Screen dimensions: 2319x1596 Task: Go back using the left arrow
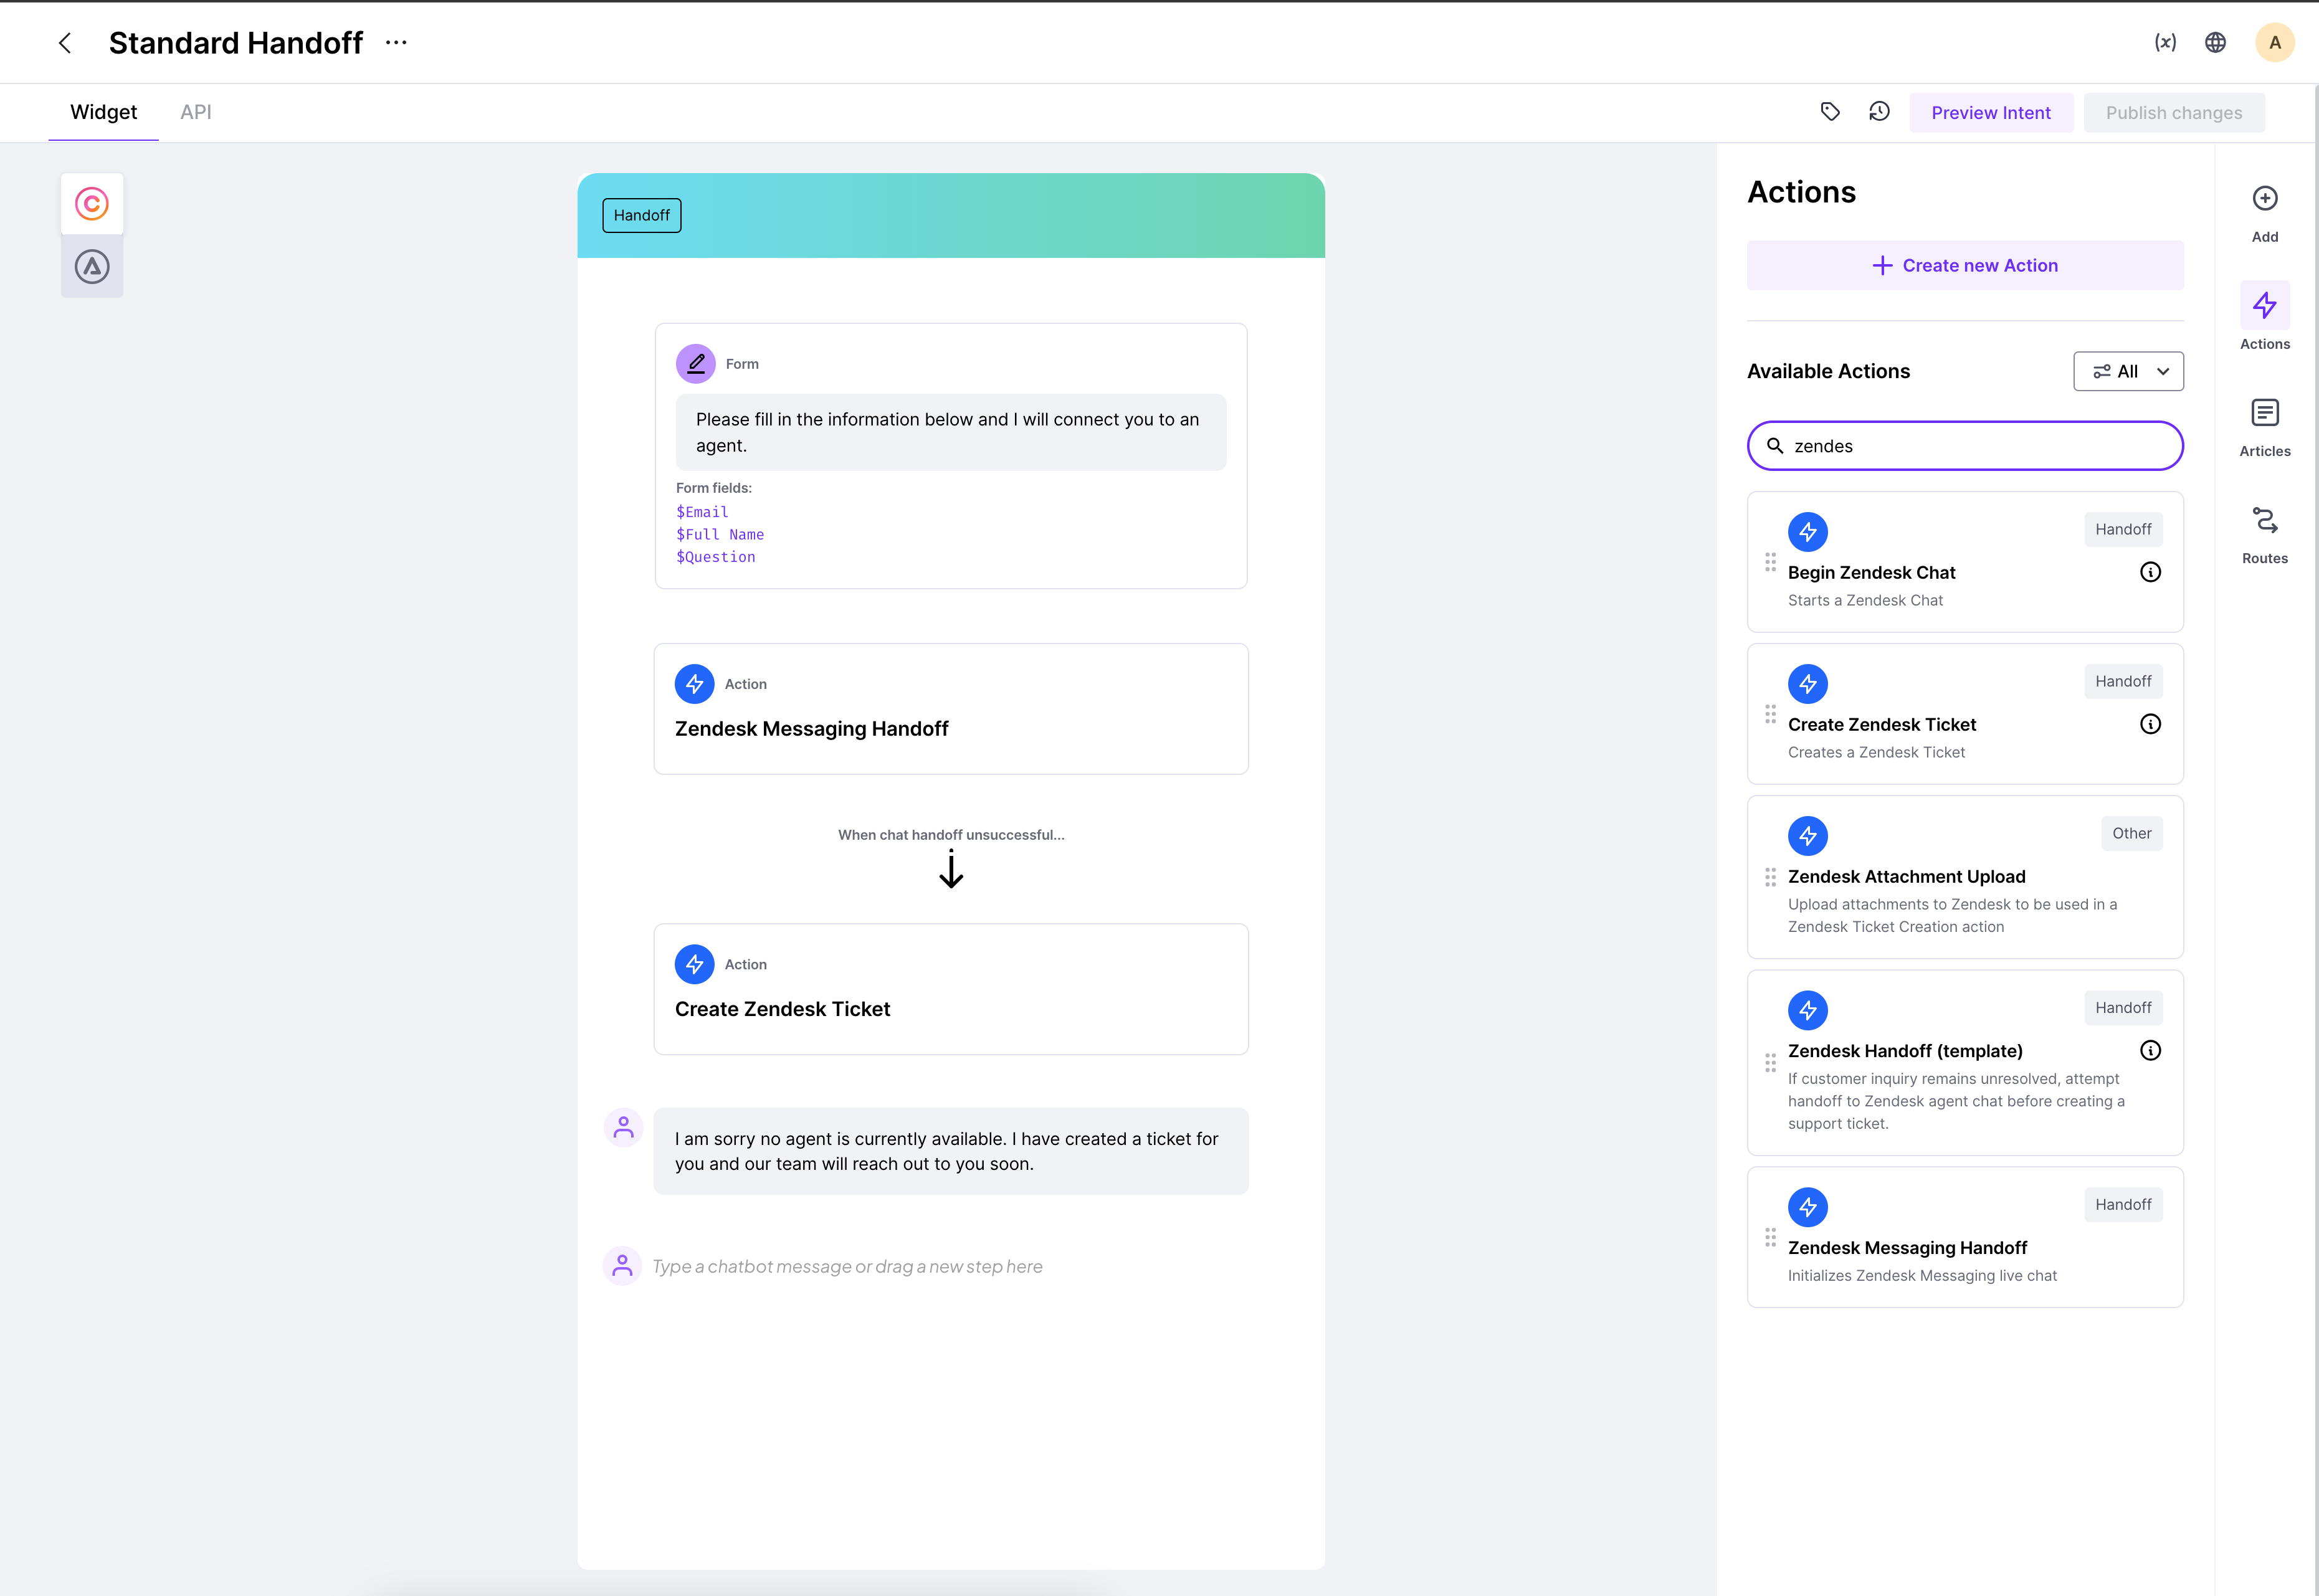pos(65,43)
